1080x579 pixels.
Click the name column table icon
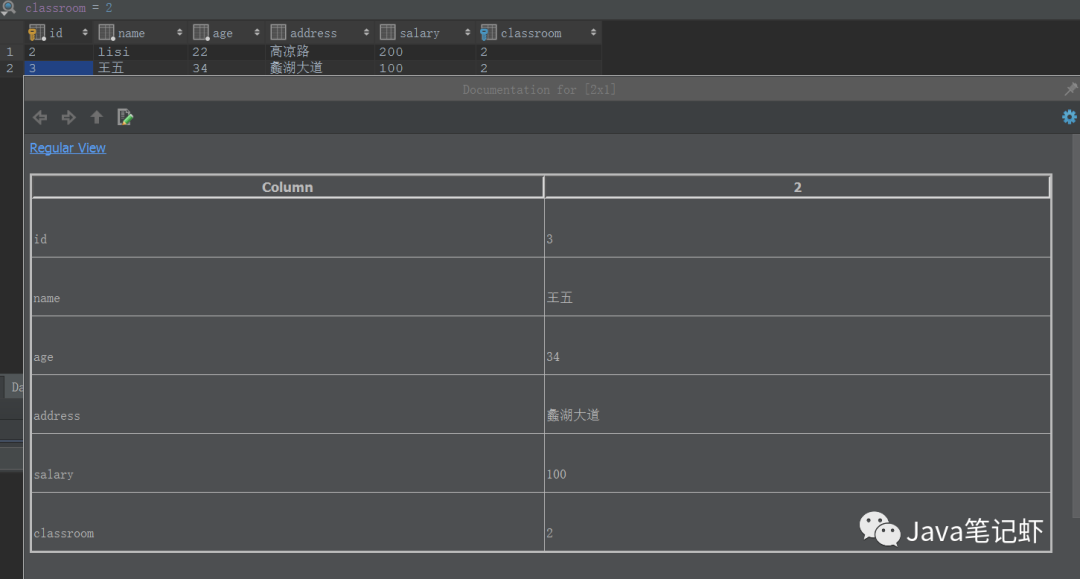point(106,32)
